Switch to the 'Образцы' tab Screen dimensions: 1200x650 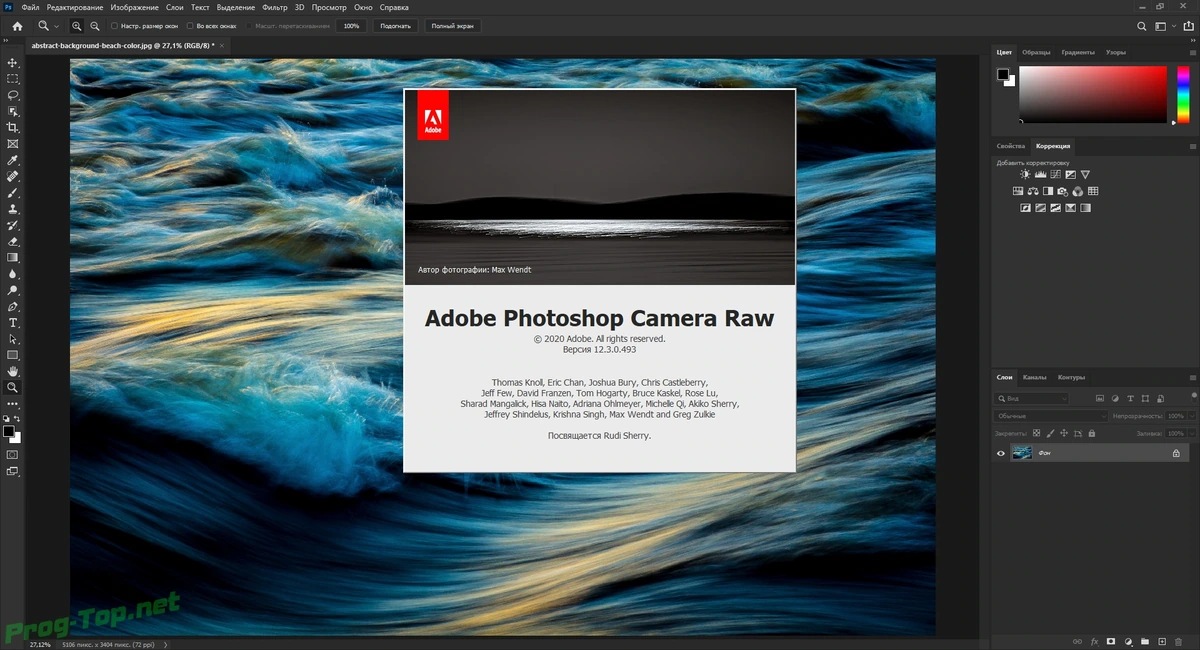(1036, 52)
